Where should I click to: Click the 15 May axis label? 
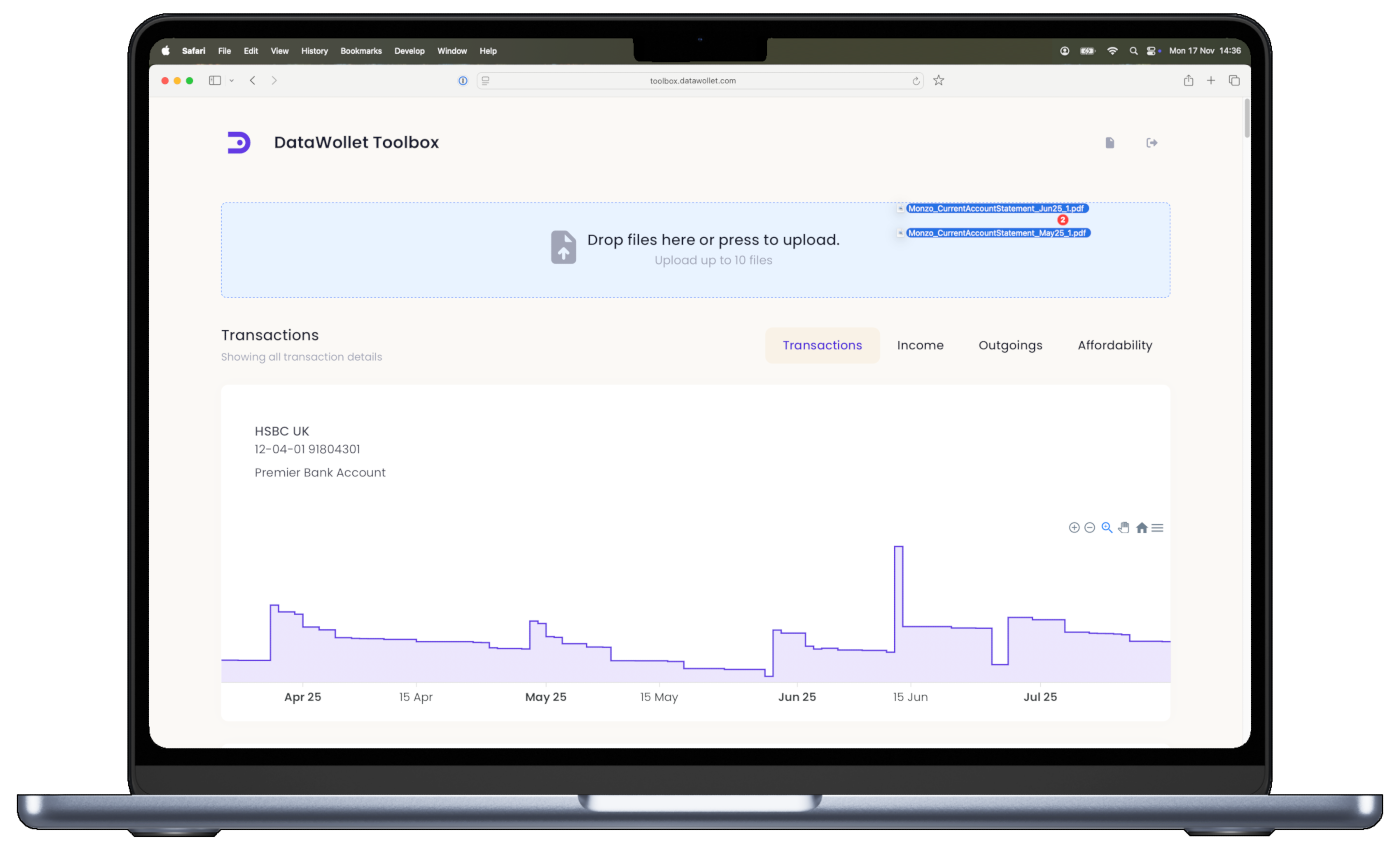tap(659, 697)
